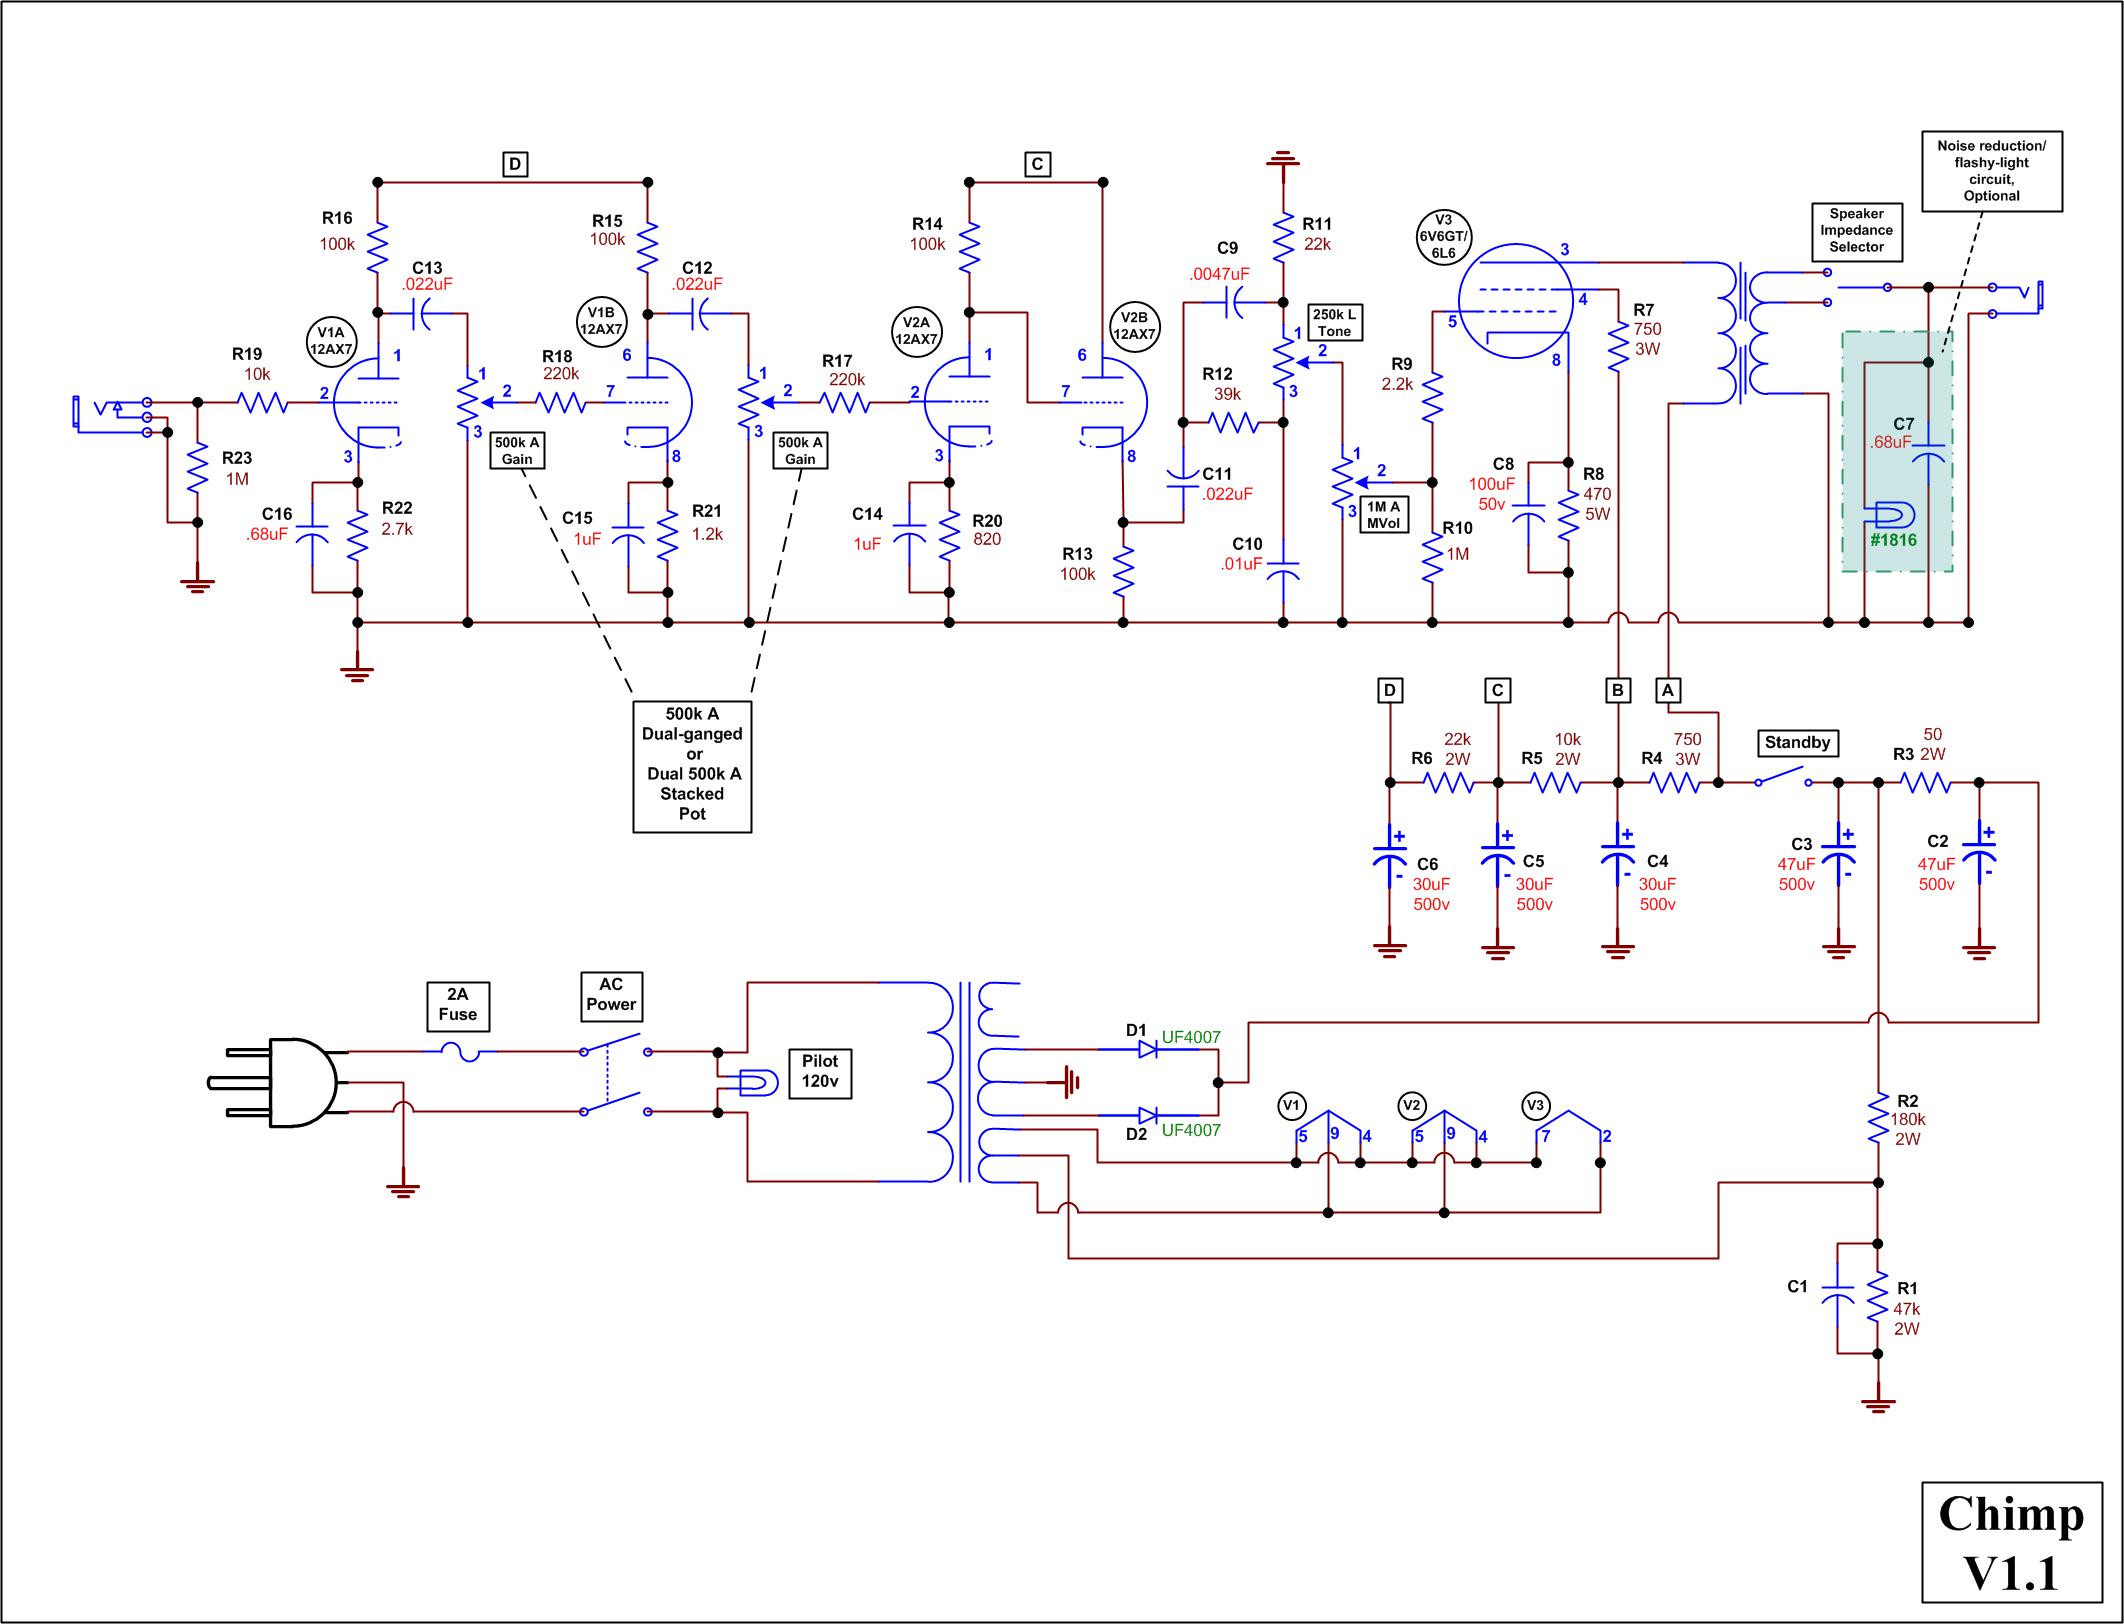Click the 500k A Dual-ganged pot note box
The width and height of the screenshot is (2124, 1624).
692,765
